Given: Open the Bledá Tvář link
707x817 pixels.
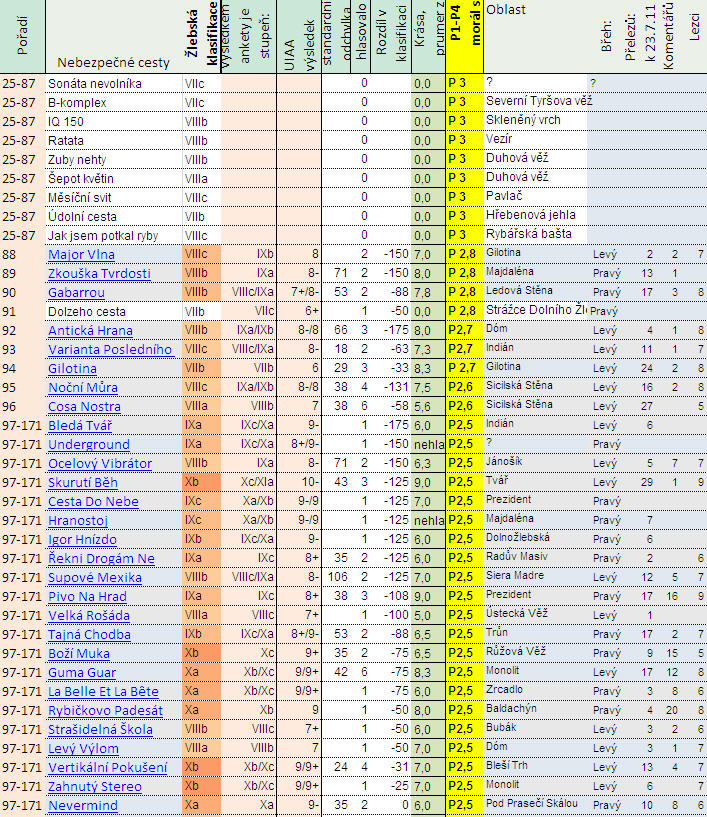Looking at the screenshot, I should [81, 425].
